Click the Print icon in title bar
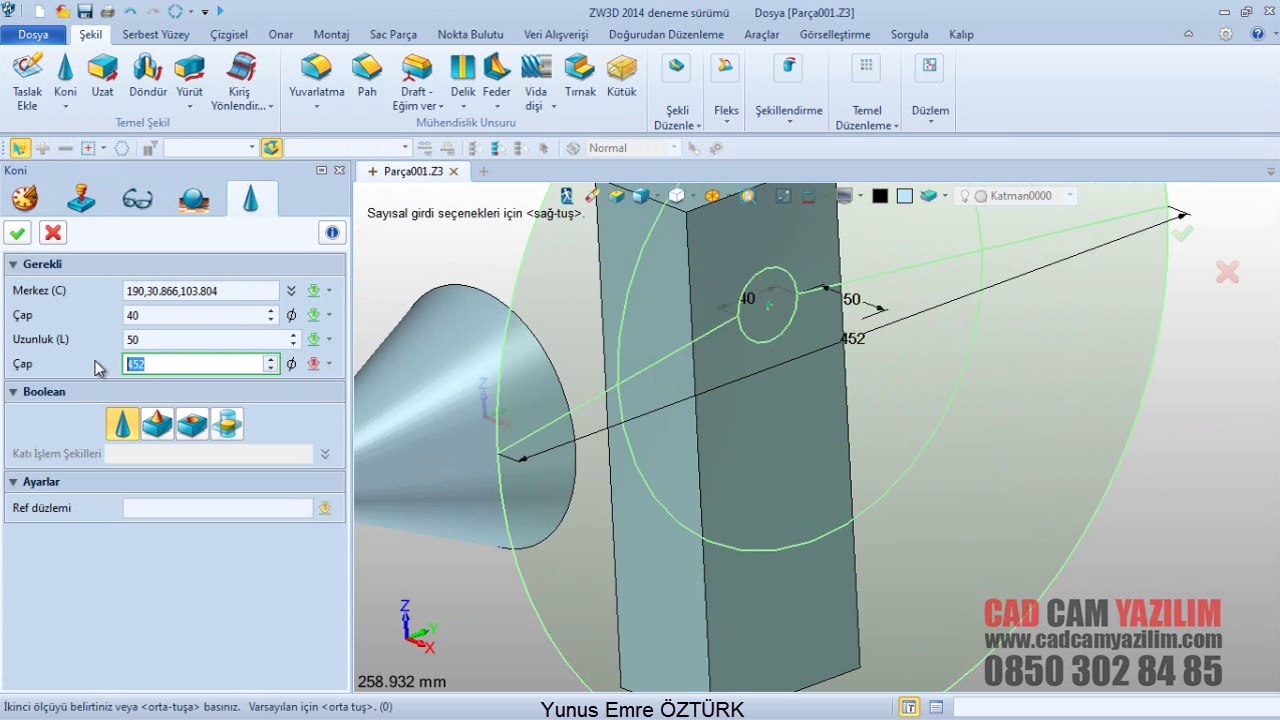This screenshot has width=1280, height=720. coord(107,12)
